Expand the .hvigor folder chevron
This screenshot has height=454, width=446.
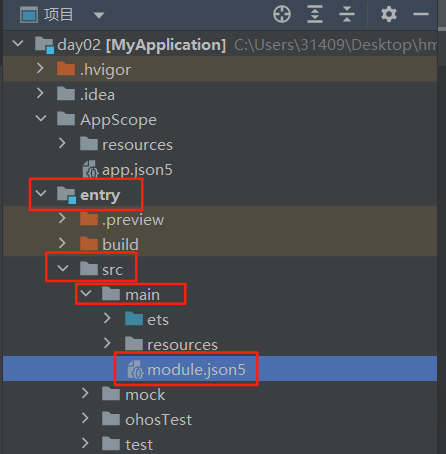pos(40,68)
